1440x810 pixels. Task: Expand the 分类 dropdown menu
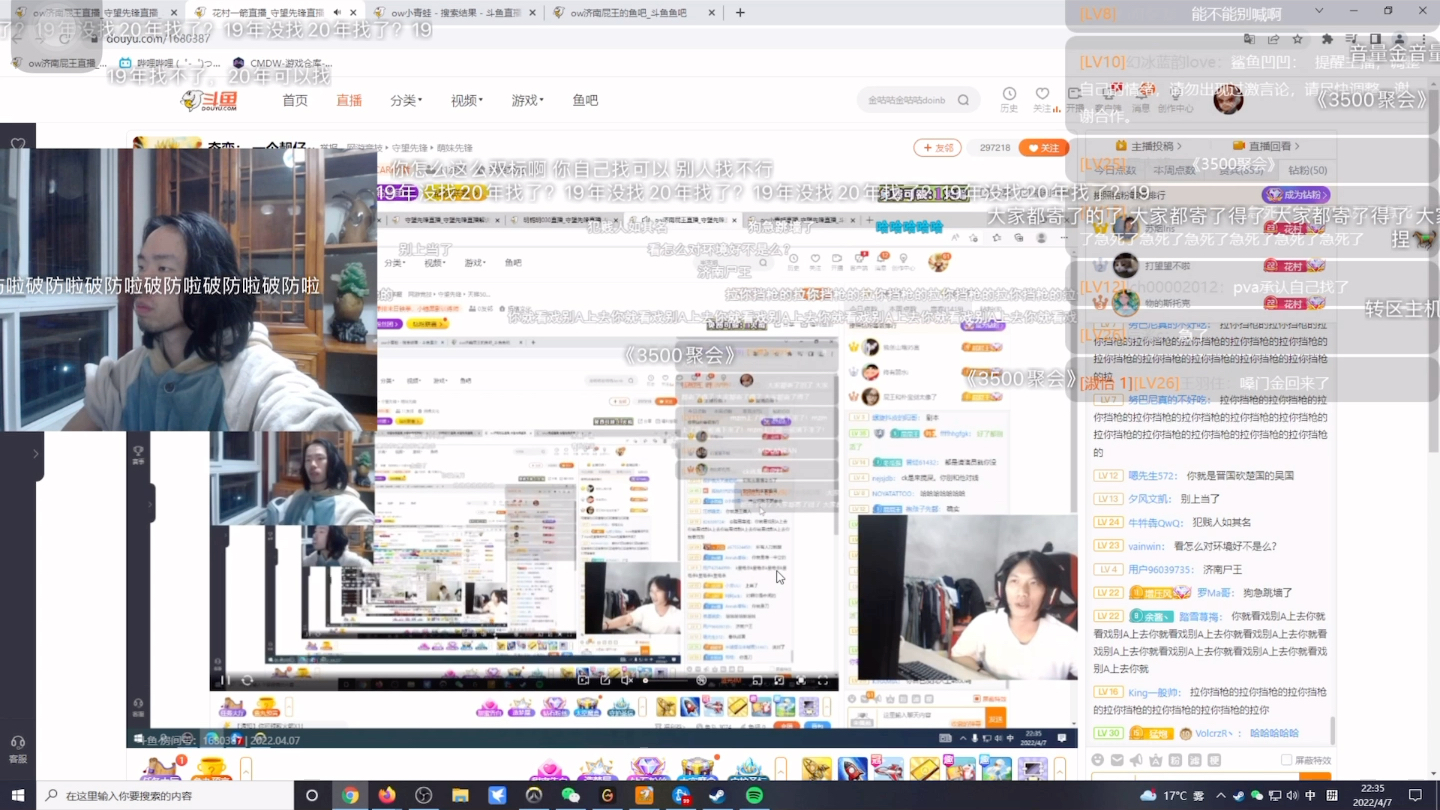[406, 100]
